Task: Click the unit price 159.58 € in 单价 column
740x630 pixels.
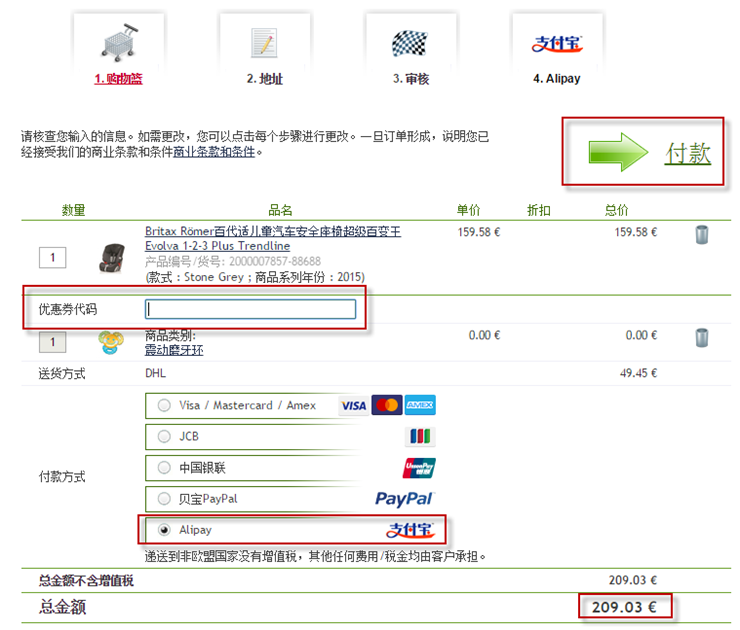Action: (479, 232)
